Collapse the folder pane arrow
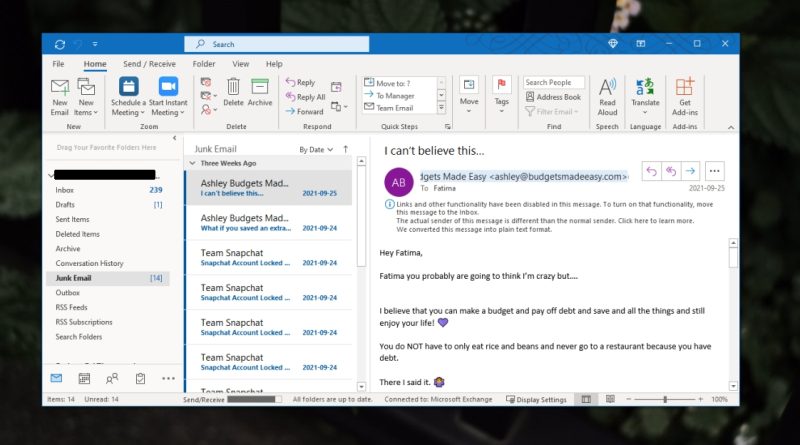The image size is (800, 445). point(174,138)
